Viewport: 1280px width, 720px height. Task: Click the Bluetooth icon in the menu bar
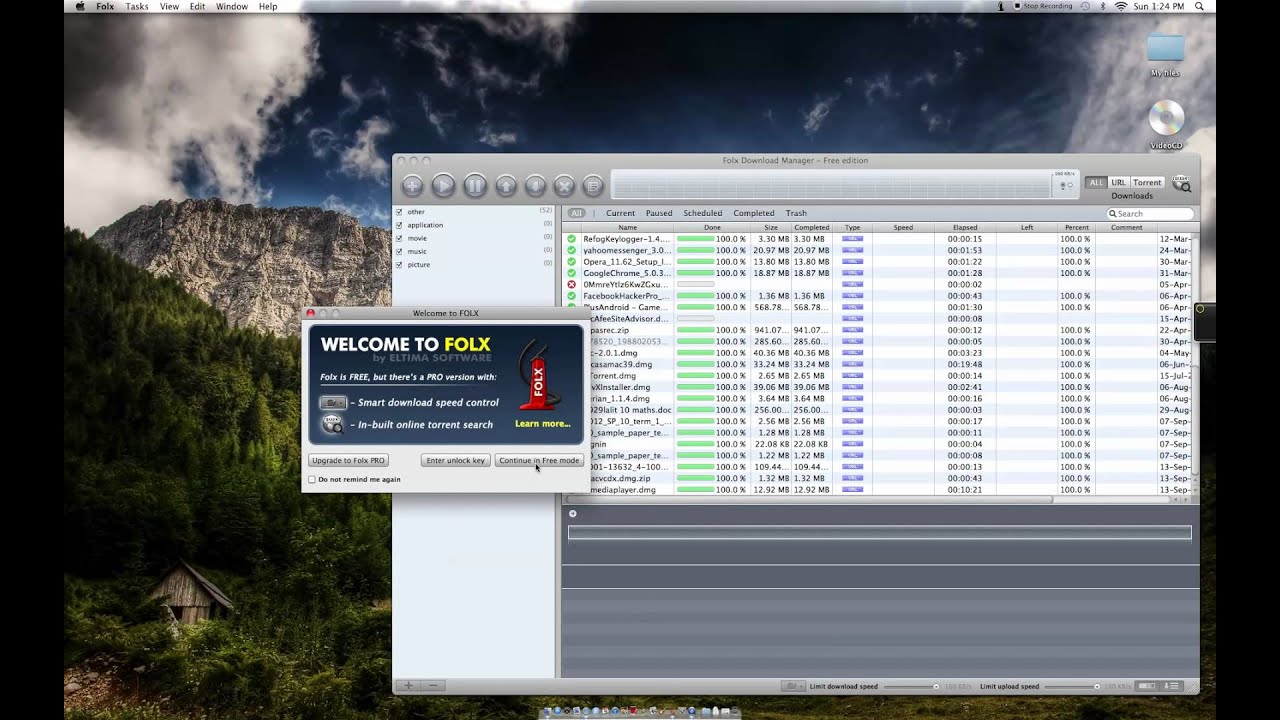click(1102, 6)
